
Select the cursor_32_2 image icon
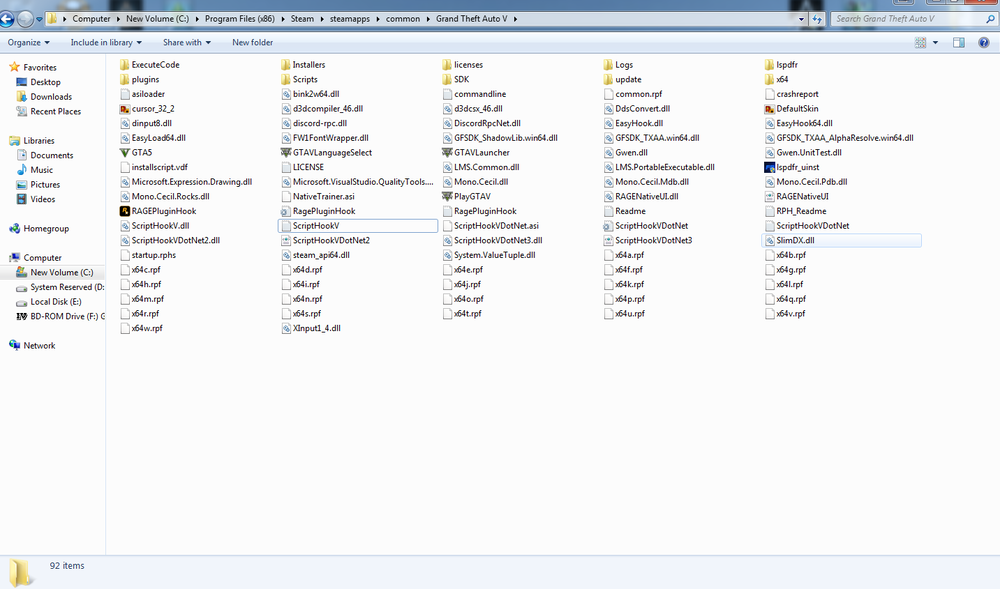pos(125,109)
